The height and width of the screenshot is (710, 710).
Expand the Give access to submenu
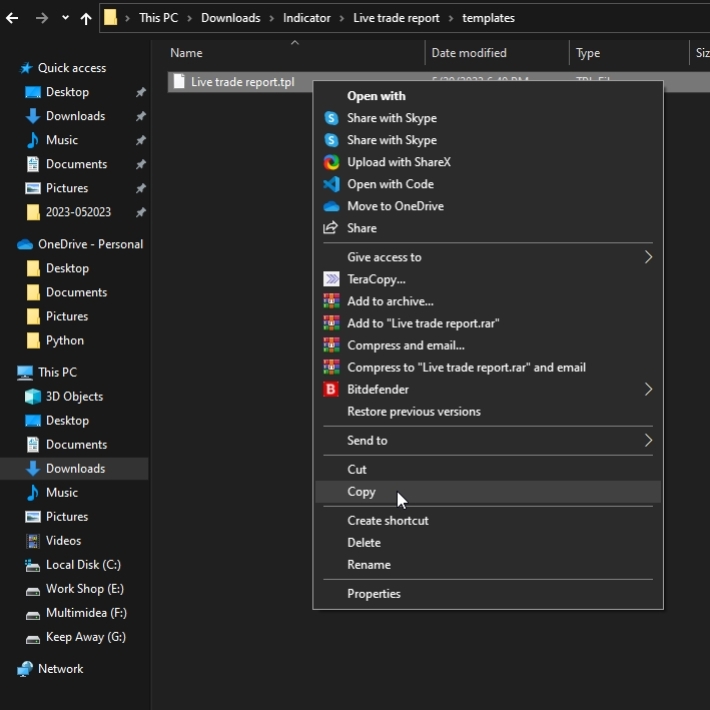[488, 257]
